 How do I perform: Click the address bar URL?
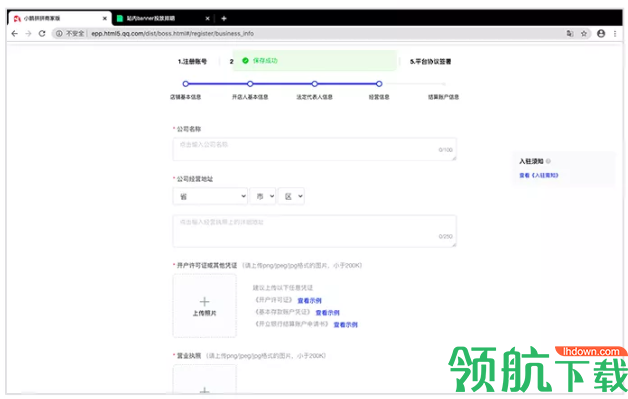point(173,34)
